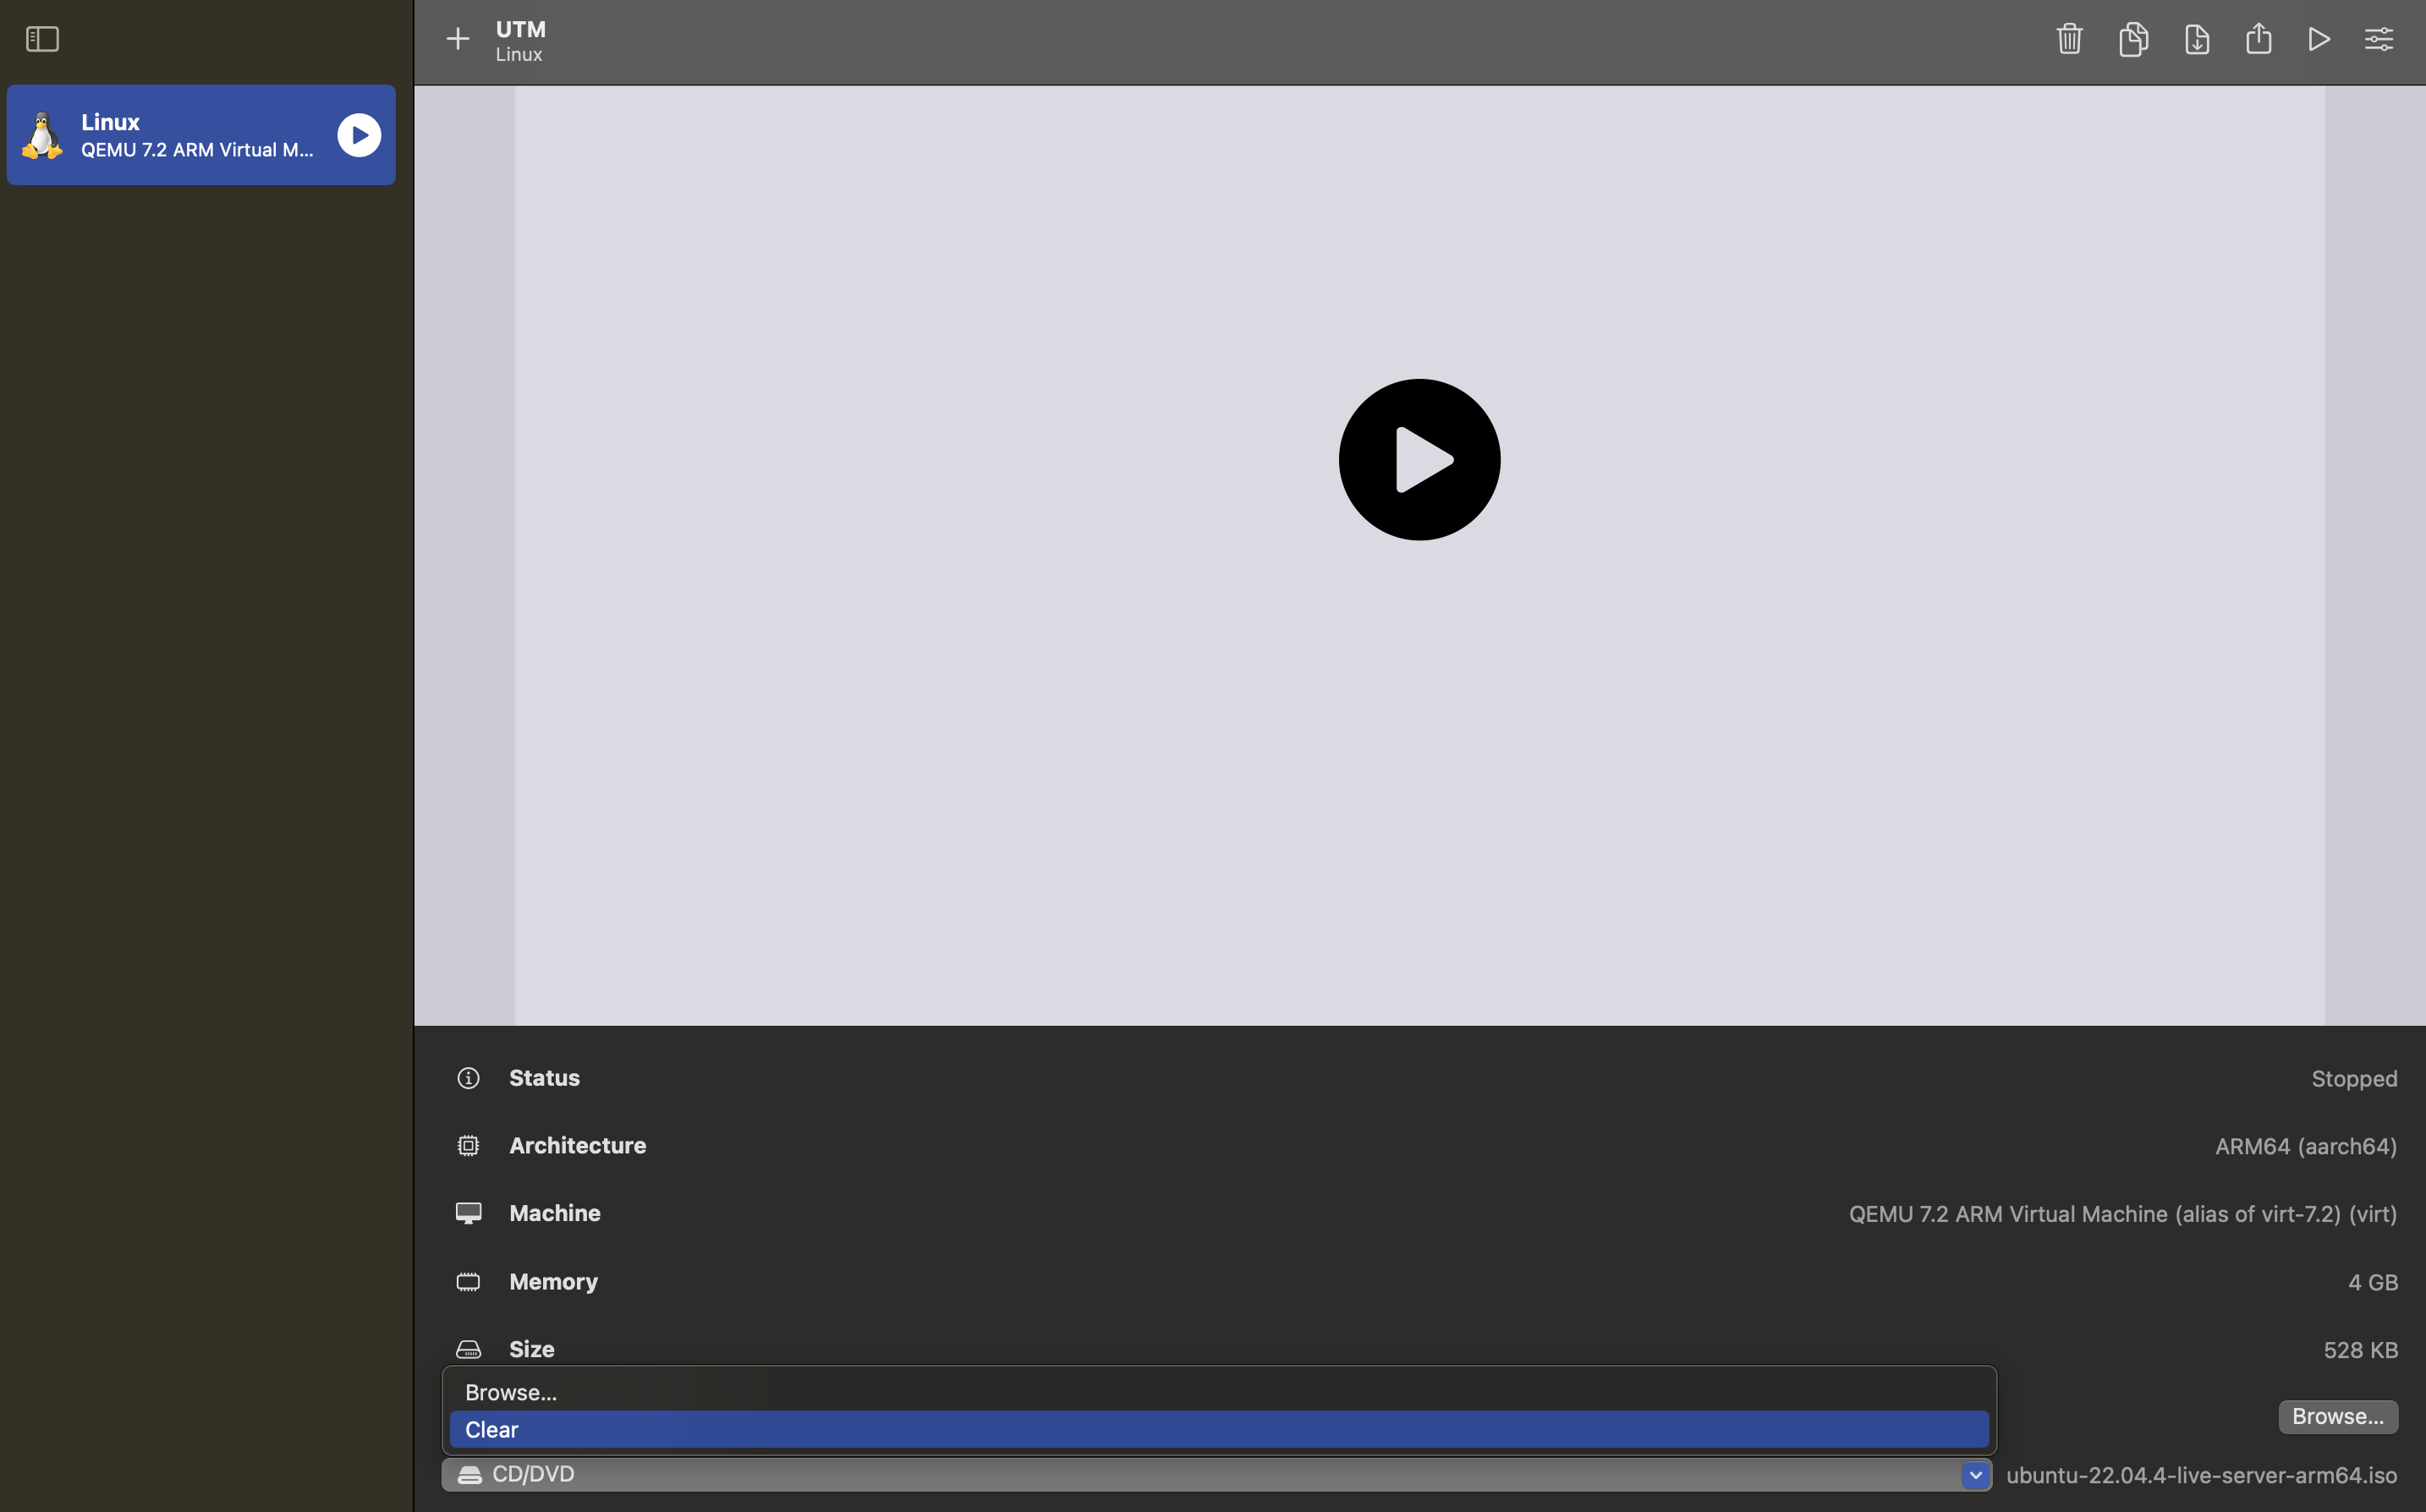This screenshot has height=1512, width=2426.
Task: Click the Machine monitor icon
Action: coord(468,1213)
